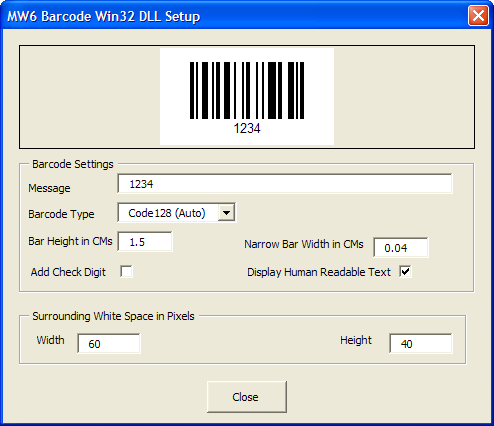The height and width of the screenshot is (426, 494).
Task: Click the Barcode Type label
Action: tap(61, 214)
